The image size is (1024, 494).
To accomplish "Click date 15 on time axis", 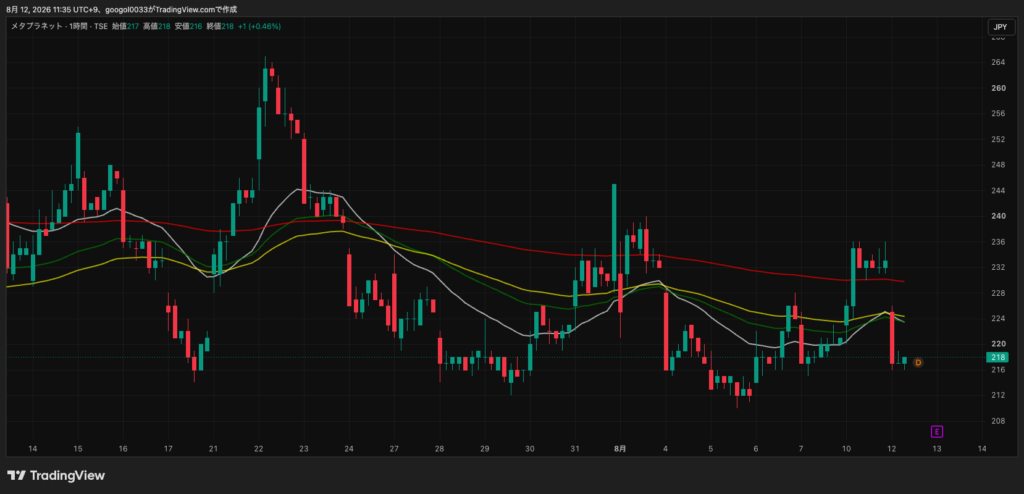I will click(78, 449).
